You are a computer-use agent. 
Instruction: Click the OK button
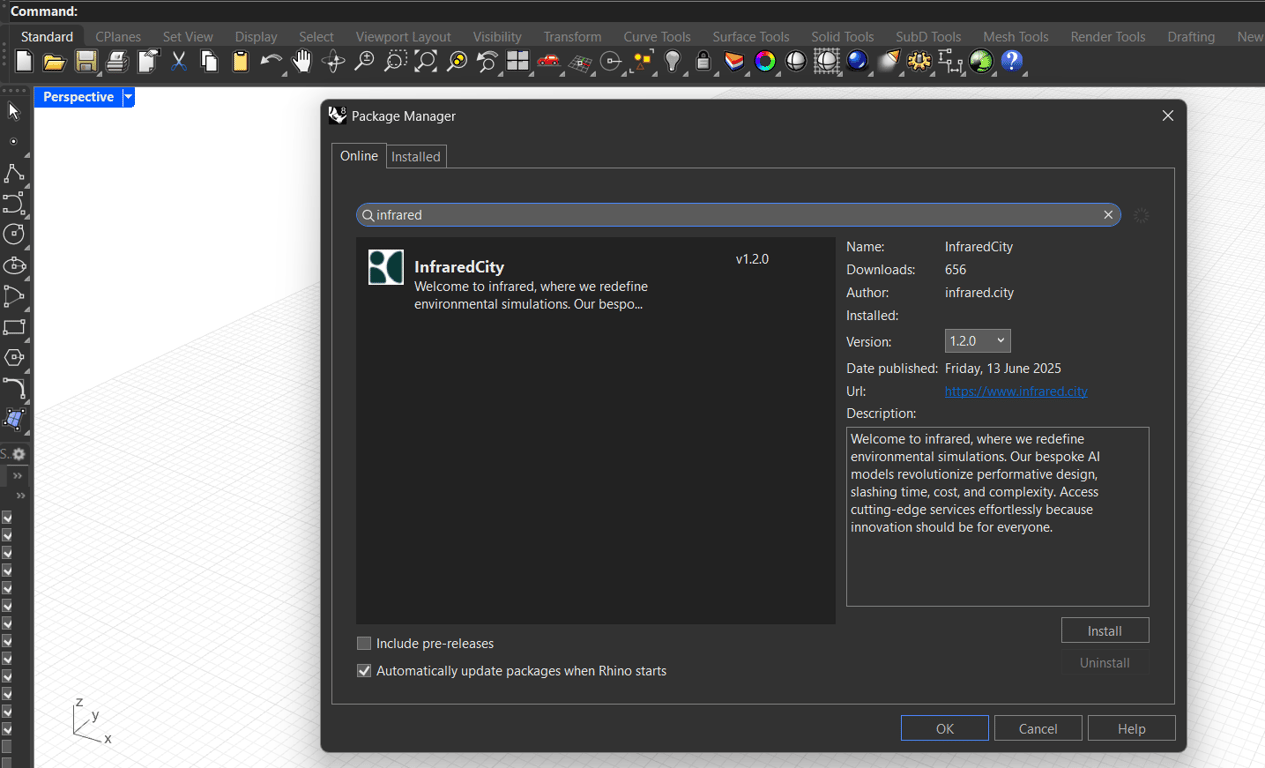945,729
